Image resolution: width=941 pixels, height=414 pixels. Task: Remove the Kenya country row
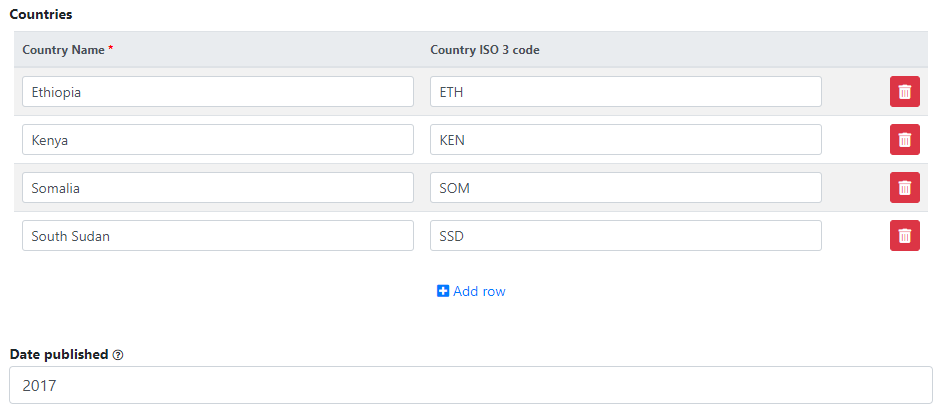click(x=904, y=139)
